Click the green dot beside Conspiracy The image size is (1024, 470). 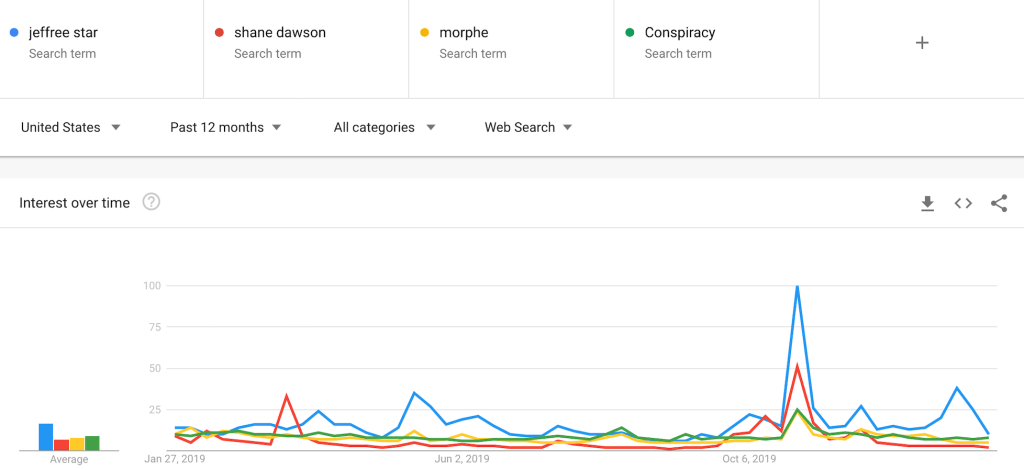(x=630, y=33)
